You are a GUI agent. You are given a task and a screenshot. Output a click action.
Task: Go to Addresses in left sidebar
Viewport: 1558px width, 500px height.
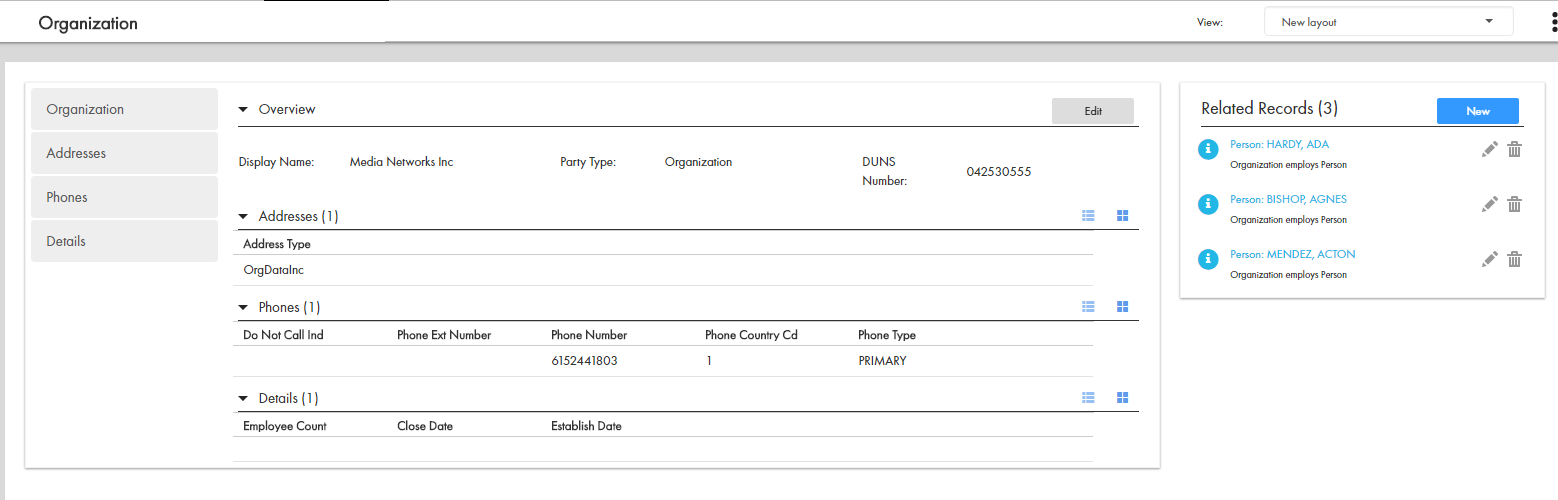[124, 153]
